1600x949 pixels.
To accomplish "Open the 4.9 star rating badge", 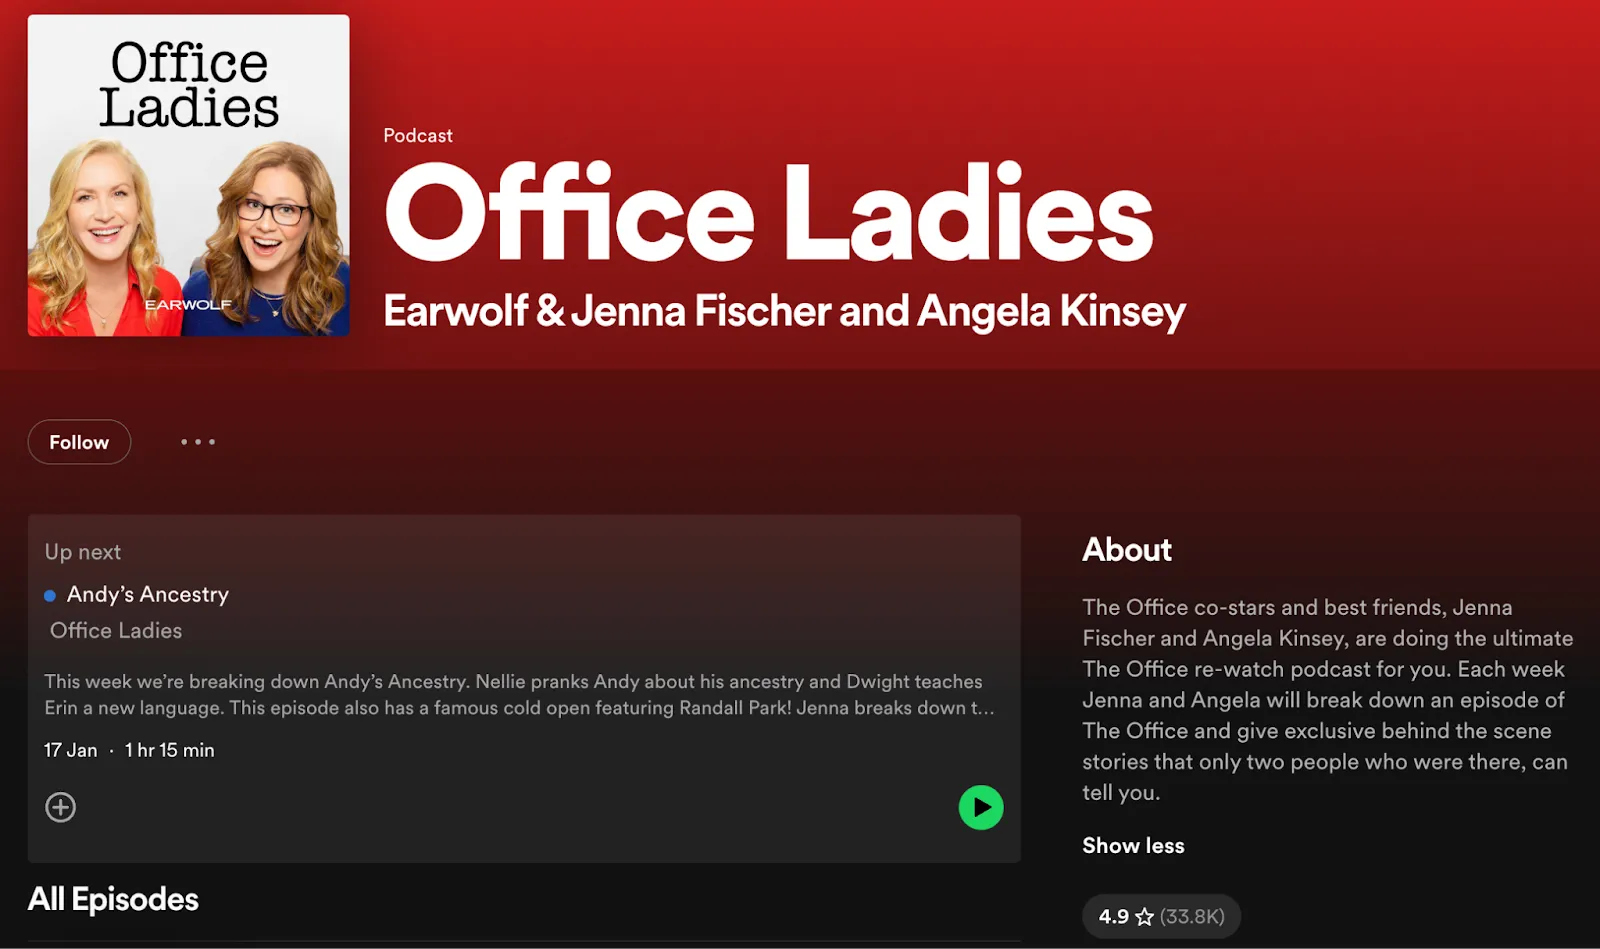I will pos(1161,916).
